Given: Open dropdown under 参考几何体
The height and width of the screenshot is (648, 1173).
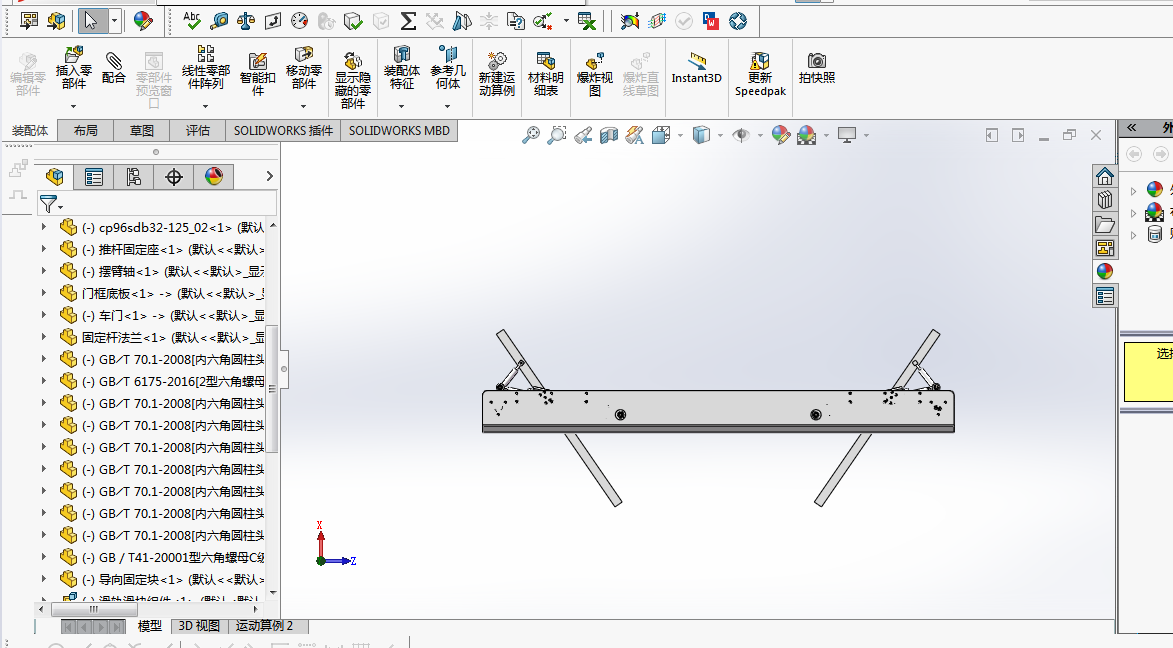Looking at the screenshot, I should pyautogui.click(x=447, y=106).
